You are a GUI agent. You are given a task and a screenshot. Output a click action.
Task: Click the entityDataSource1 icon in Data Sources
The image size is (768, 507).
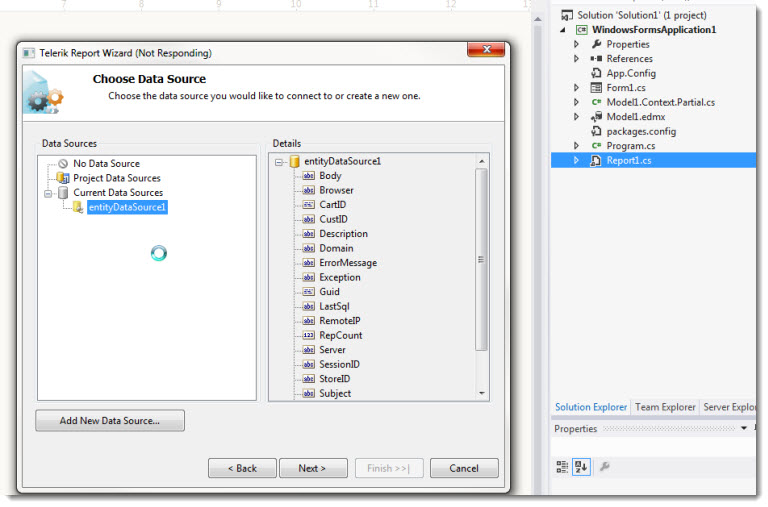pyautogui.click(x=78, y=207)
